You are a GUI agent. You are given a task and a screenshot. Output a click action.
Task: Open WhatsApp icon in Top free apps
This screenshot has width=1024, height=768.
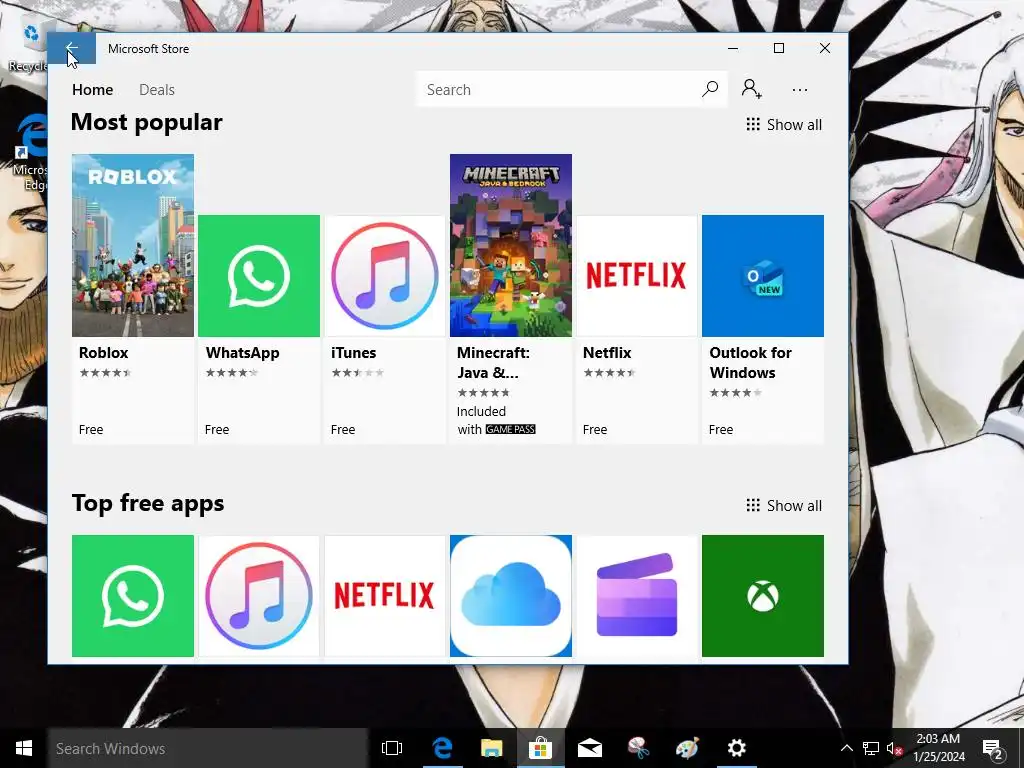tap(133, 596)
